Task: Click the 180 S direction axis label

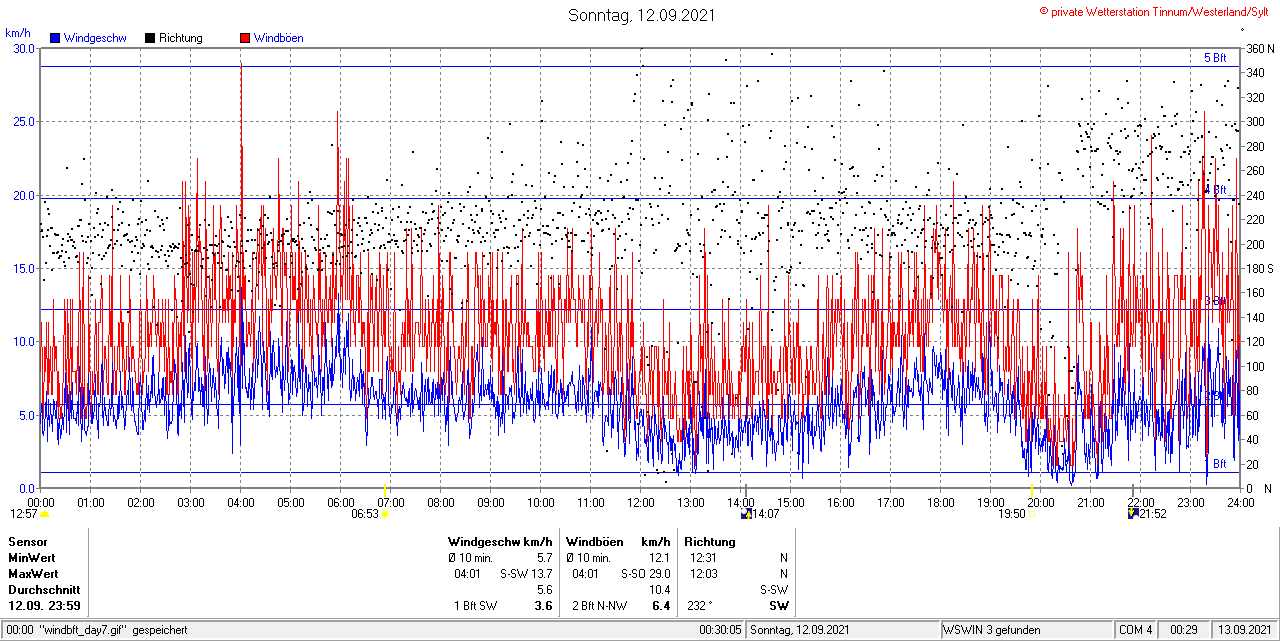Action: click(x=1259, y=268)
